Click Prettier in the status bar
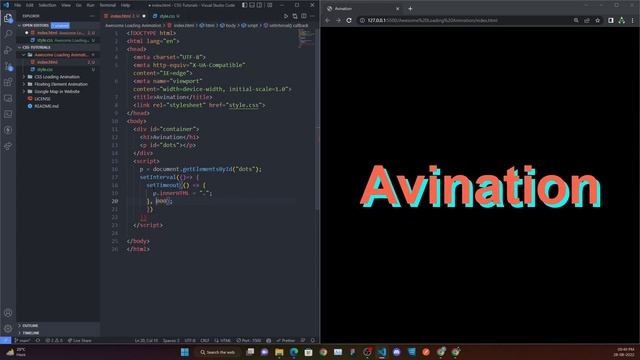The width and height of the screenshot is (640, 360). pos(286,340)
